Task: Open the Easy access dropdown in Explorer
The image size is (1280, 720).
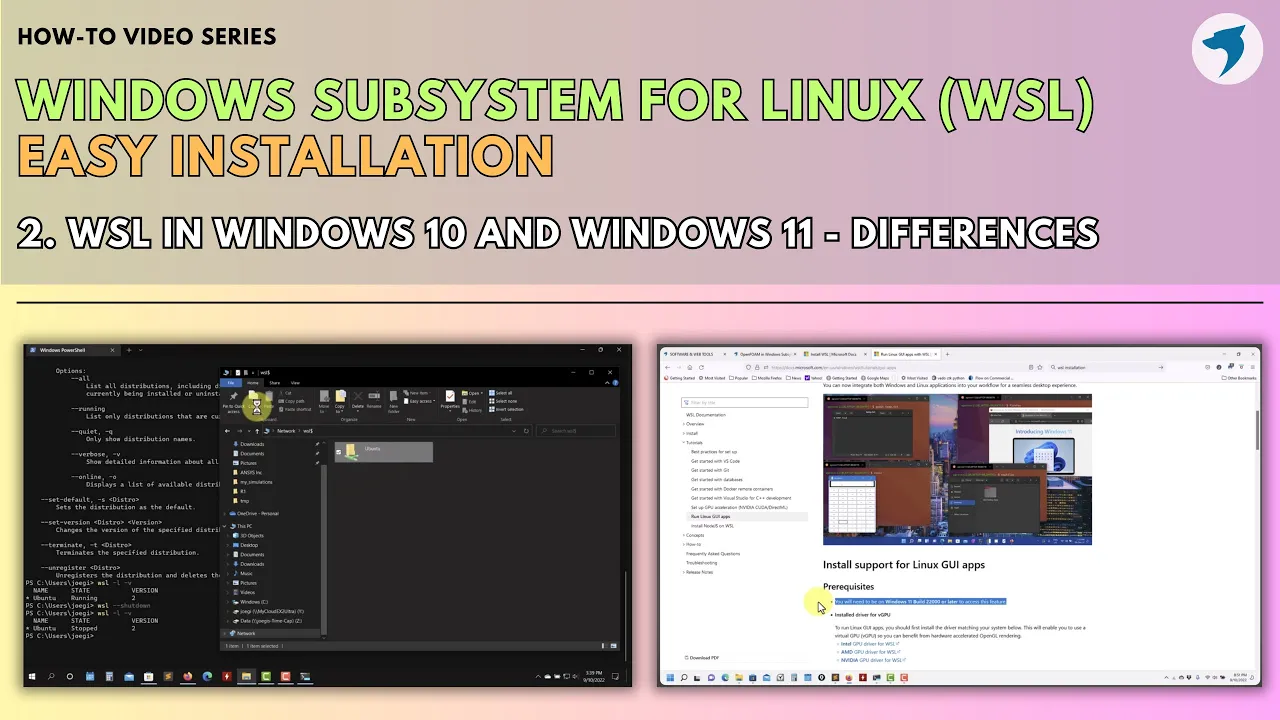Action: coord(421,401)
